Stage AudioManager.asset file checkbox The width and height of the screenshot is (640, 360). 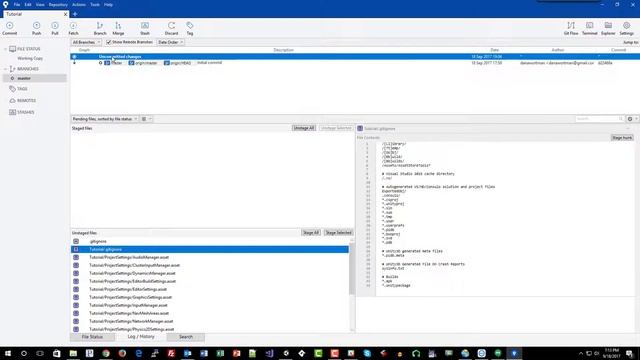76,257
